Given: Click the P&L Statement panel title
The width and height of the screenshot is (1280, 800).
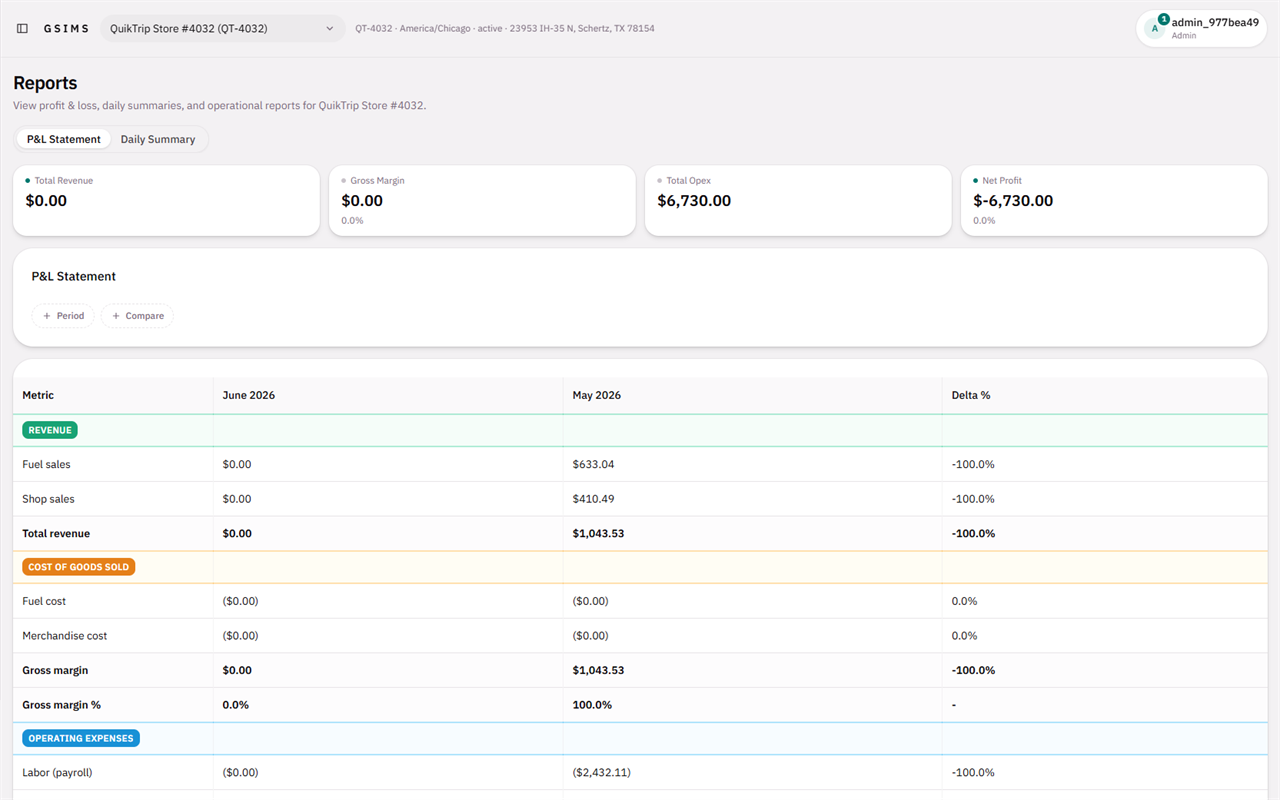Looking at the screenshot, I should [74, 277].
